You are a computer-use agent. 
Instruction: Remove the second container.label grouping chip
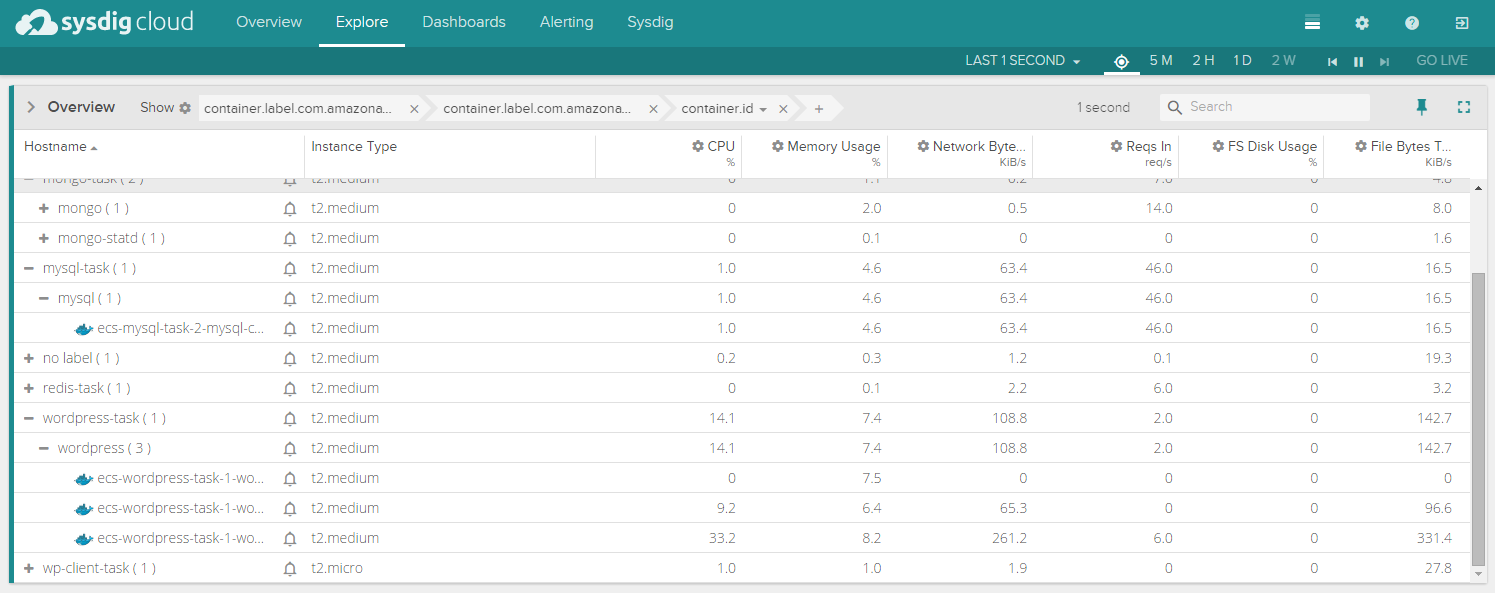(653, 109)
